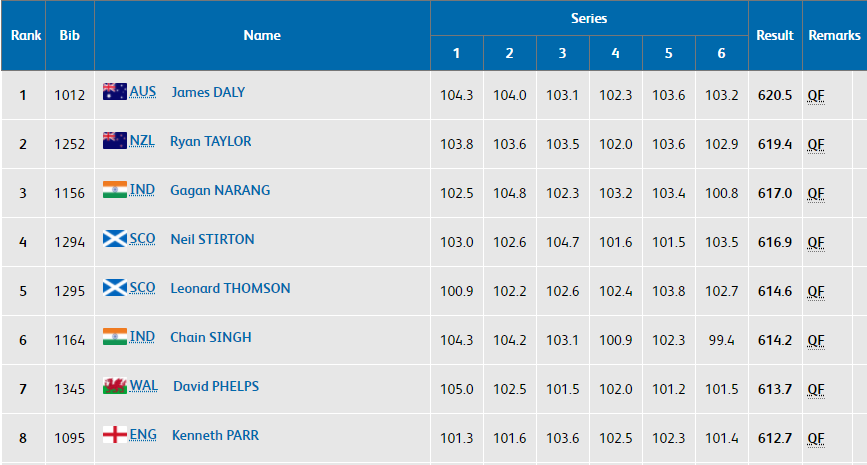Click QF remark in James Daly's row
The height and width of the screenshot is (465, 867).
coord(816,95)
